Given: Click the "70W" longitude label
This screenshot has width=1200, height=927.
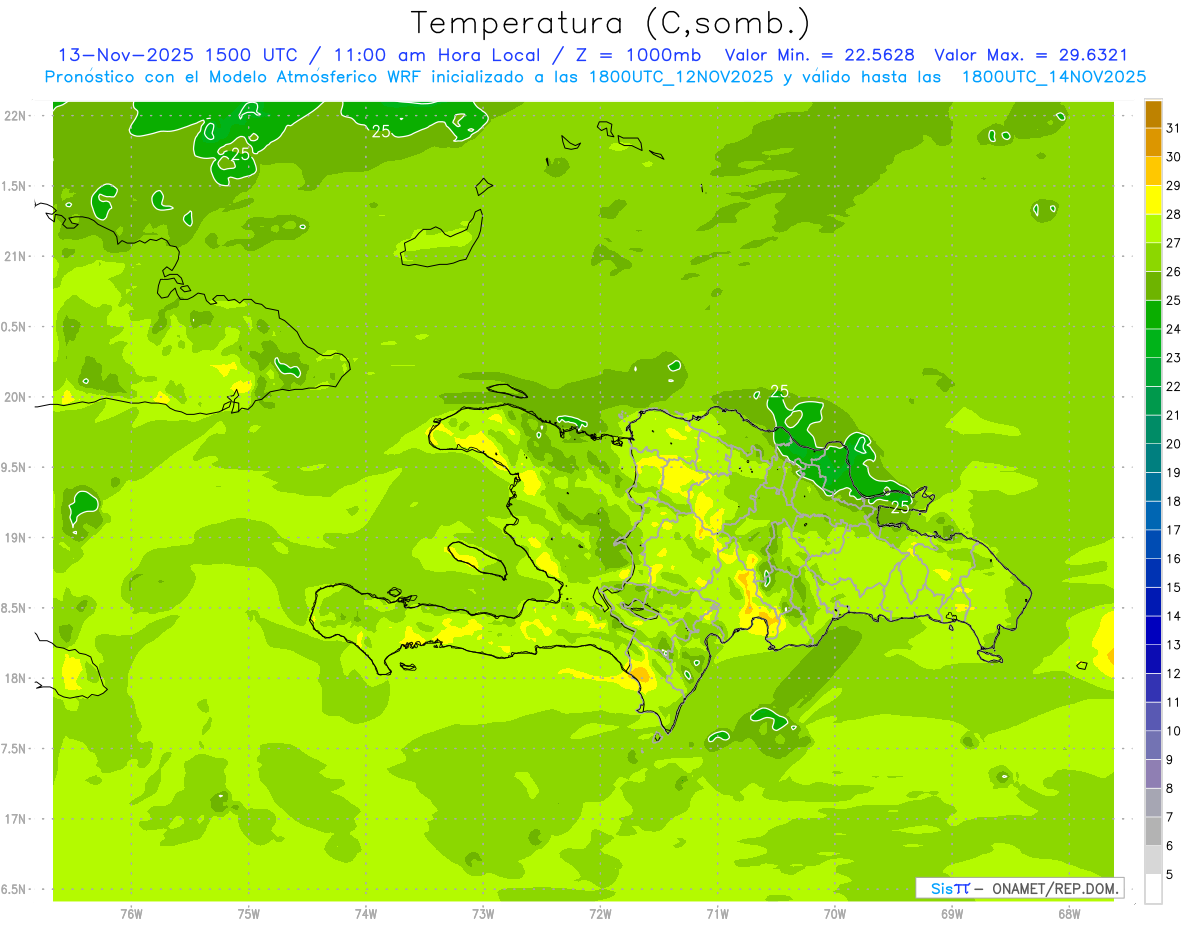Looking at the screenshot, I should (835, 913).
